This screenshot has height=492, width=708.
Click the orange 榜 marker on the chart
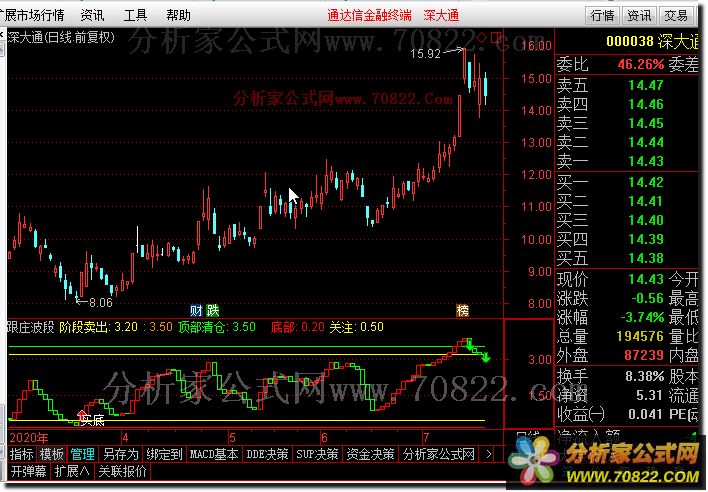click(x=462, y=311)
